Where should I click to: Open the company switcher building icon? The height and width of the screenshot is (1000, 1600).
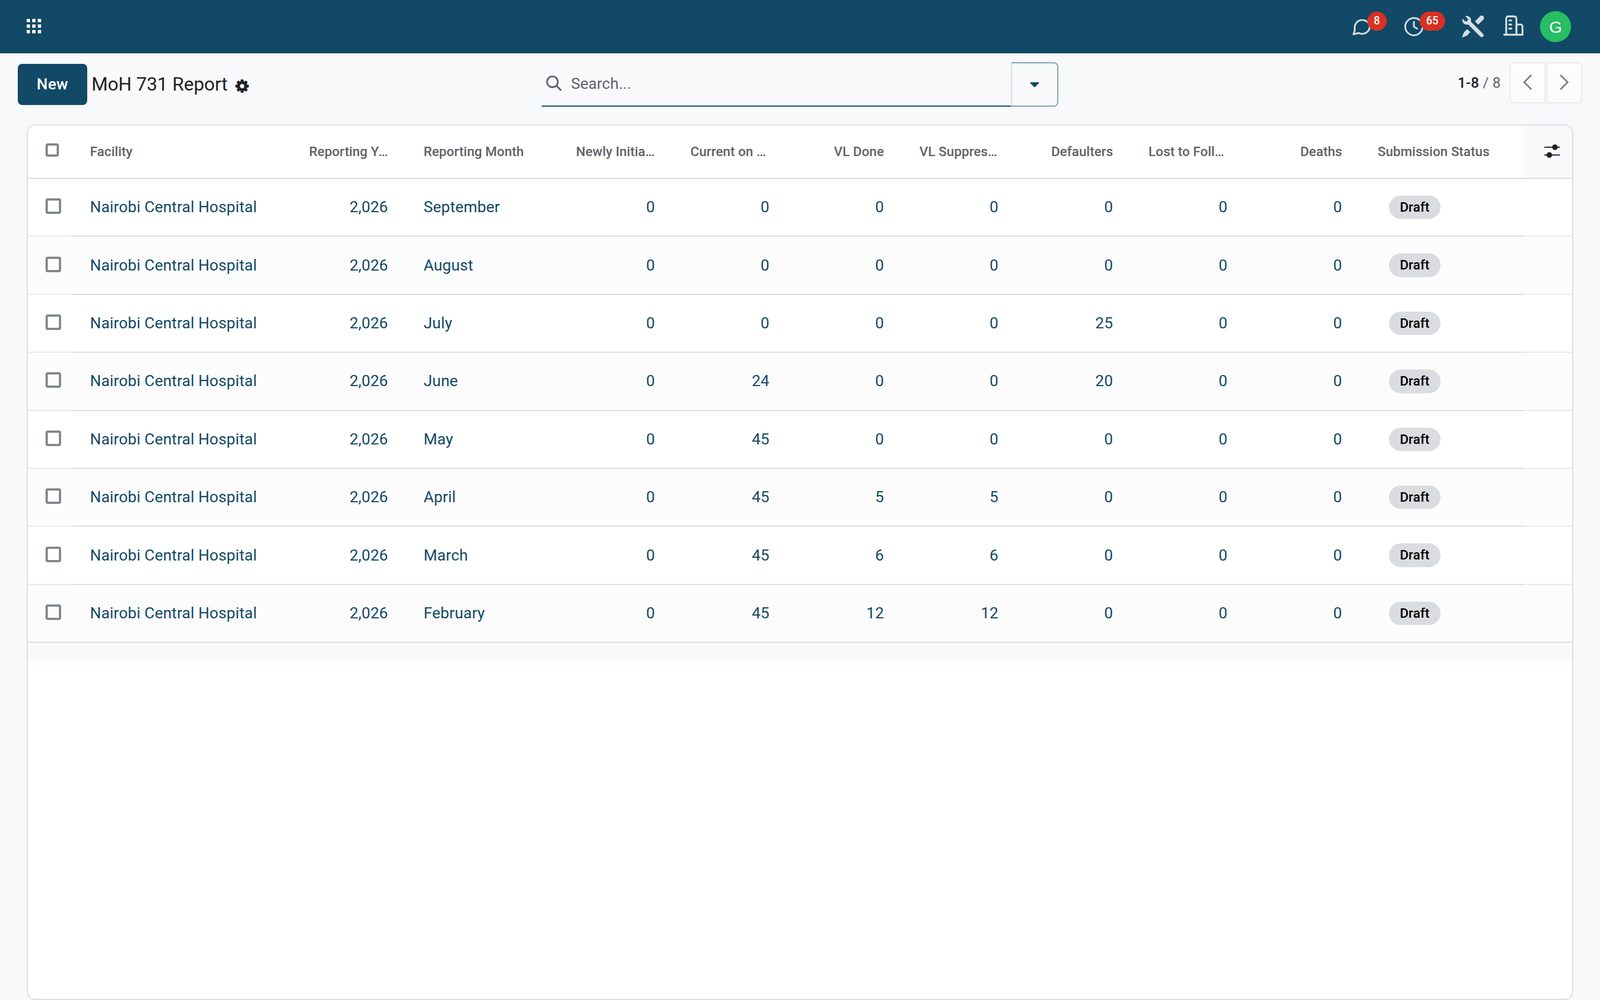(x=1513, y=26)
